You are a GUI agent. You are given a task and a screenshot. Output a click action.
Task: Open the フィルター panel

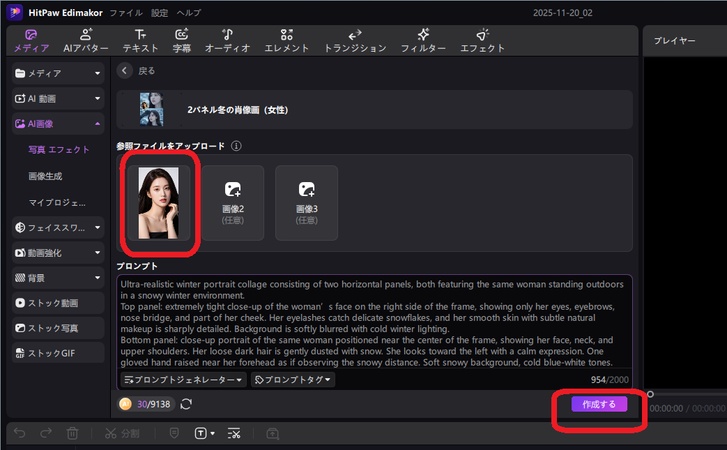tap(423, 40)
